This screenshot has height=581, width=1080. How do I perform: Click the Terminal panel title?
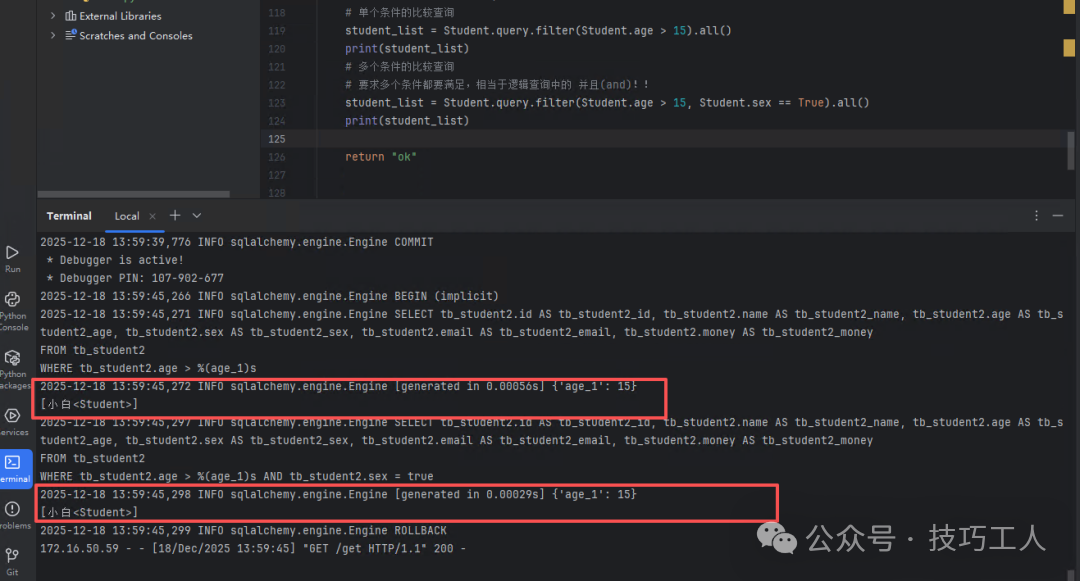coord(69,216)
